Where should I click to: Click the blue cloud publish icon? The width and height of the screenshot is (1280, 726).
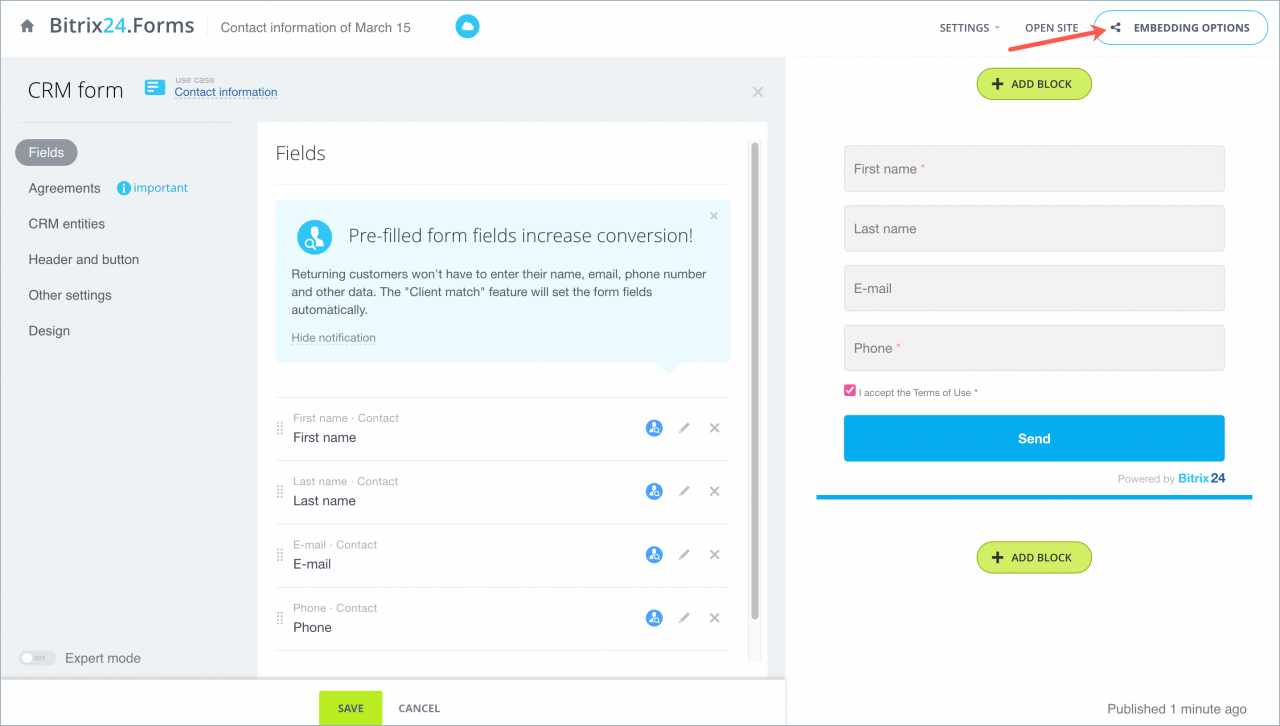click(x=467, y=27)
